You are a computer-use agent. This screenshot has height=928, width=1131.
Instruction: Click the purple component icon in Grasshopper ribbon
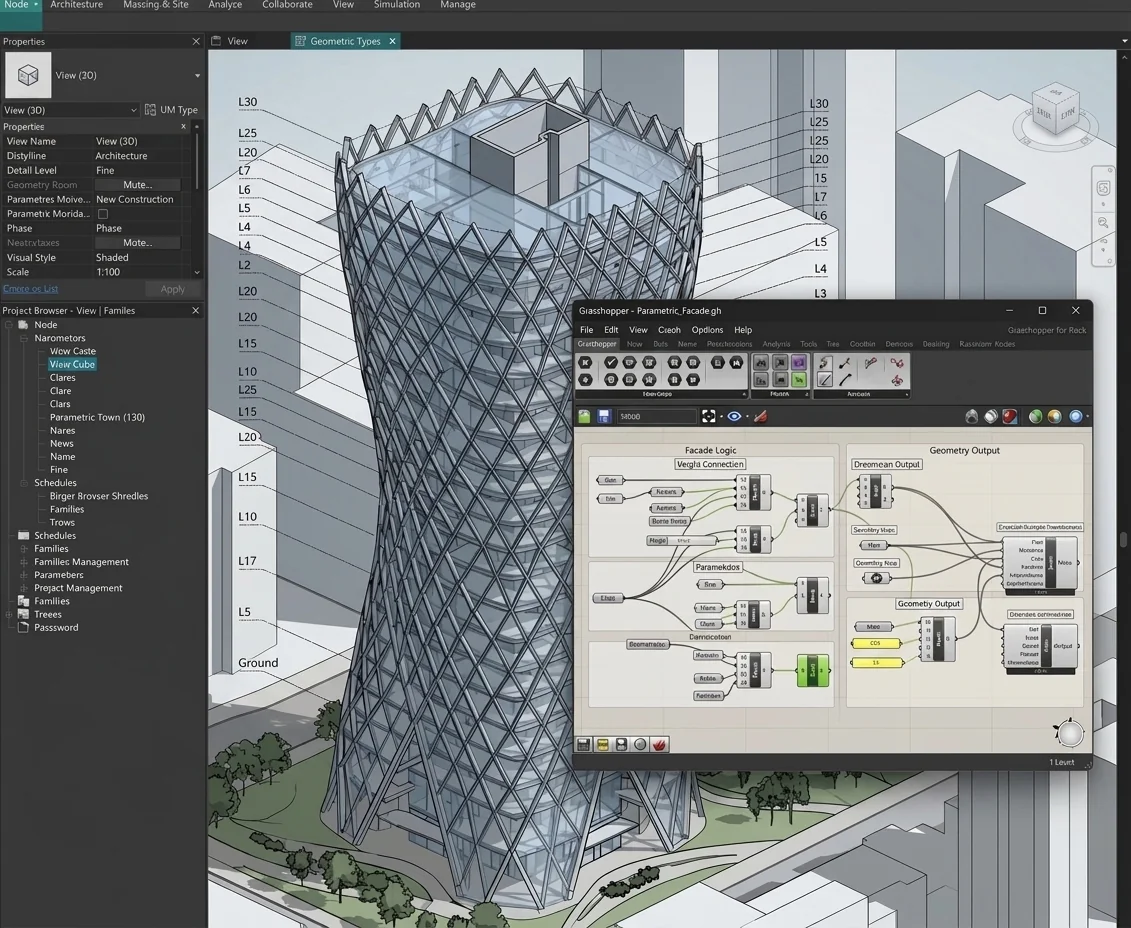pyautogui.click(x=798, y=362)
